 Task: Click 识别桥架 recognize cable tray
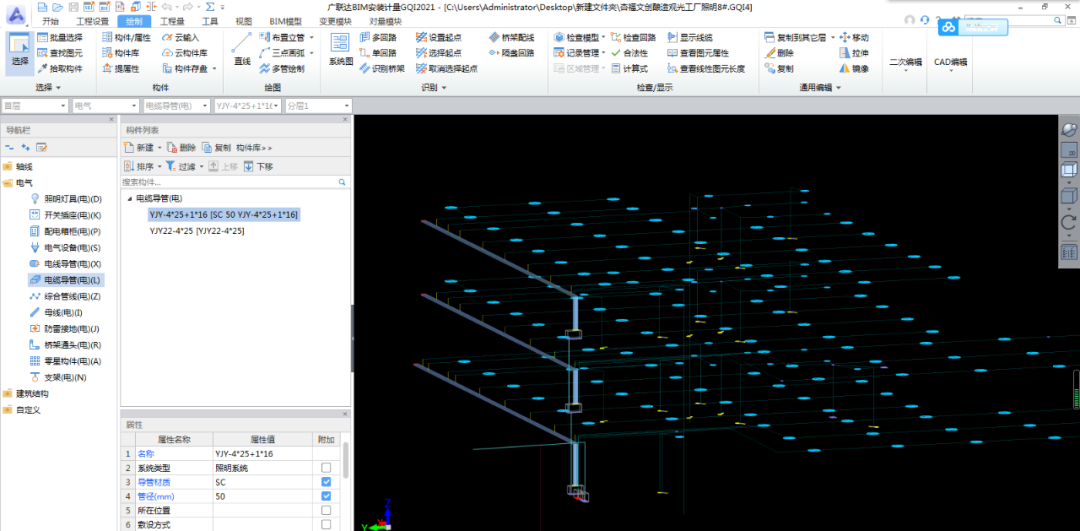pos(382,69)
